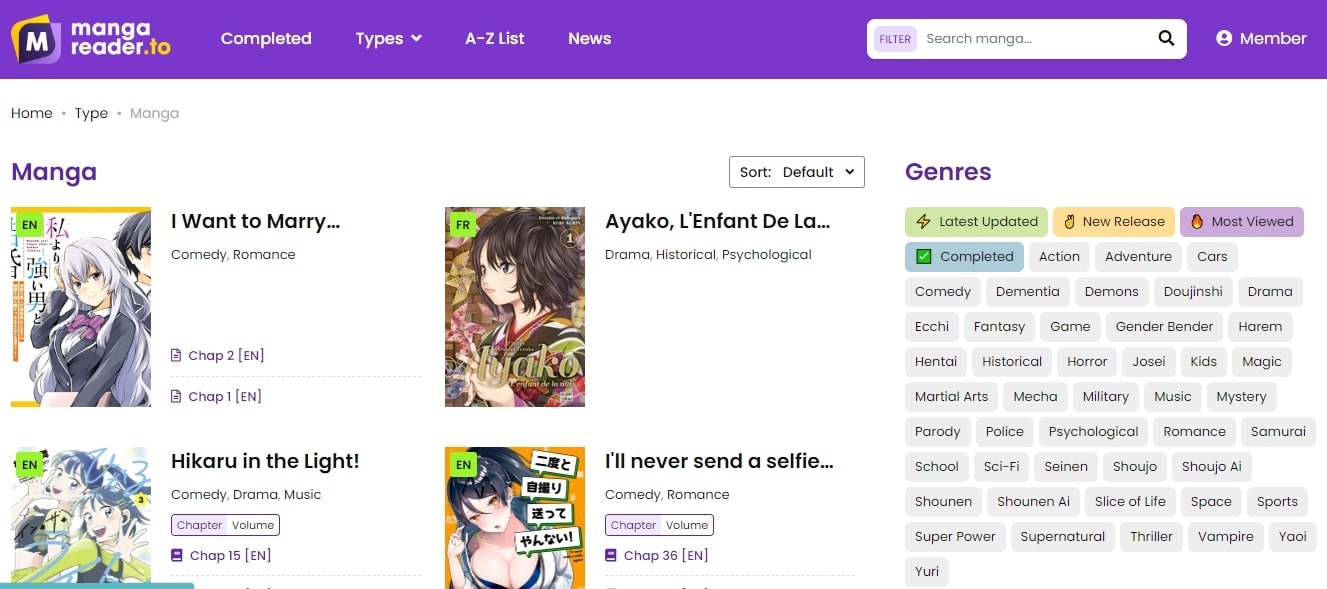Open the Sort Default dropdown
Viewport: 1327px width, 589px height.
797,172
